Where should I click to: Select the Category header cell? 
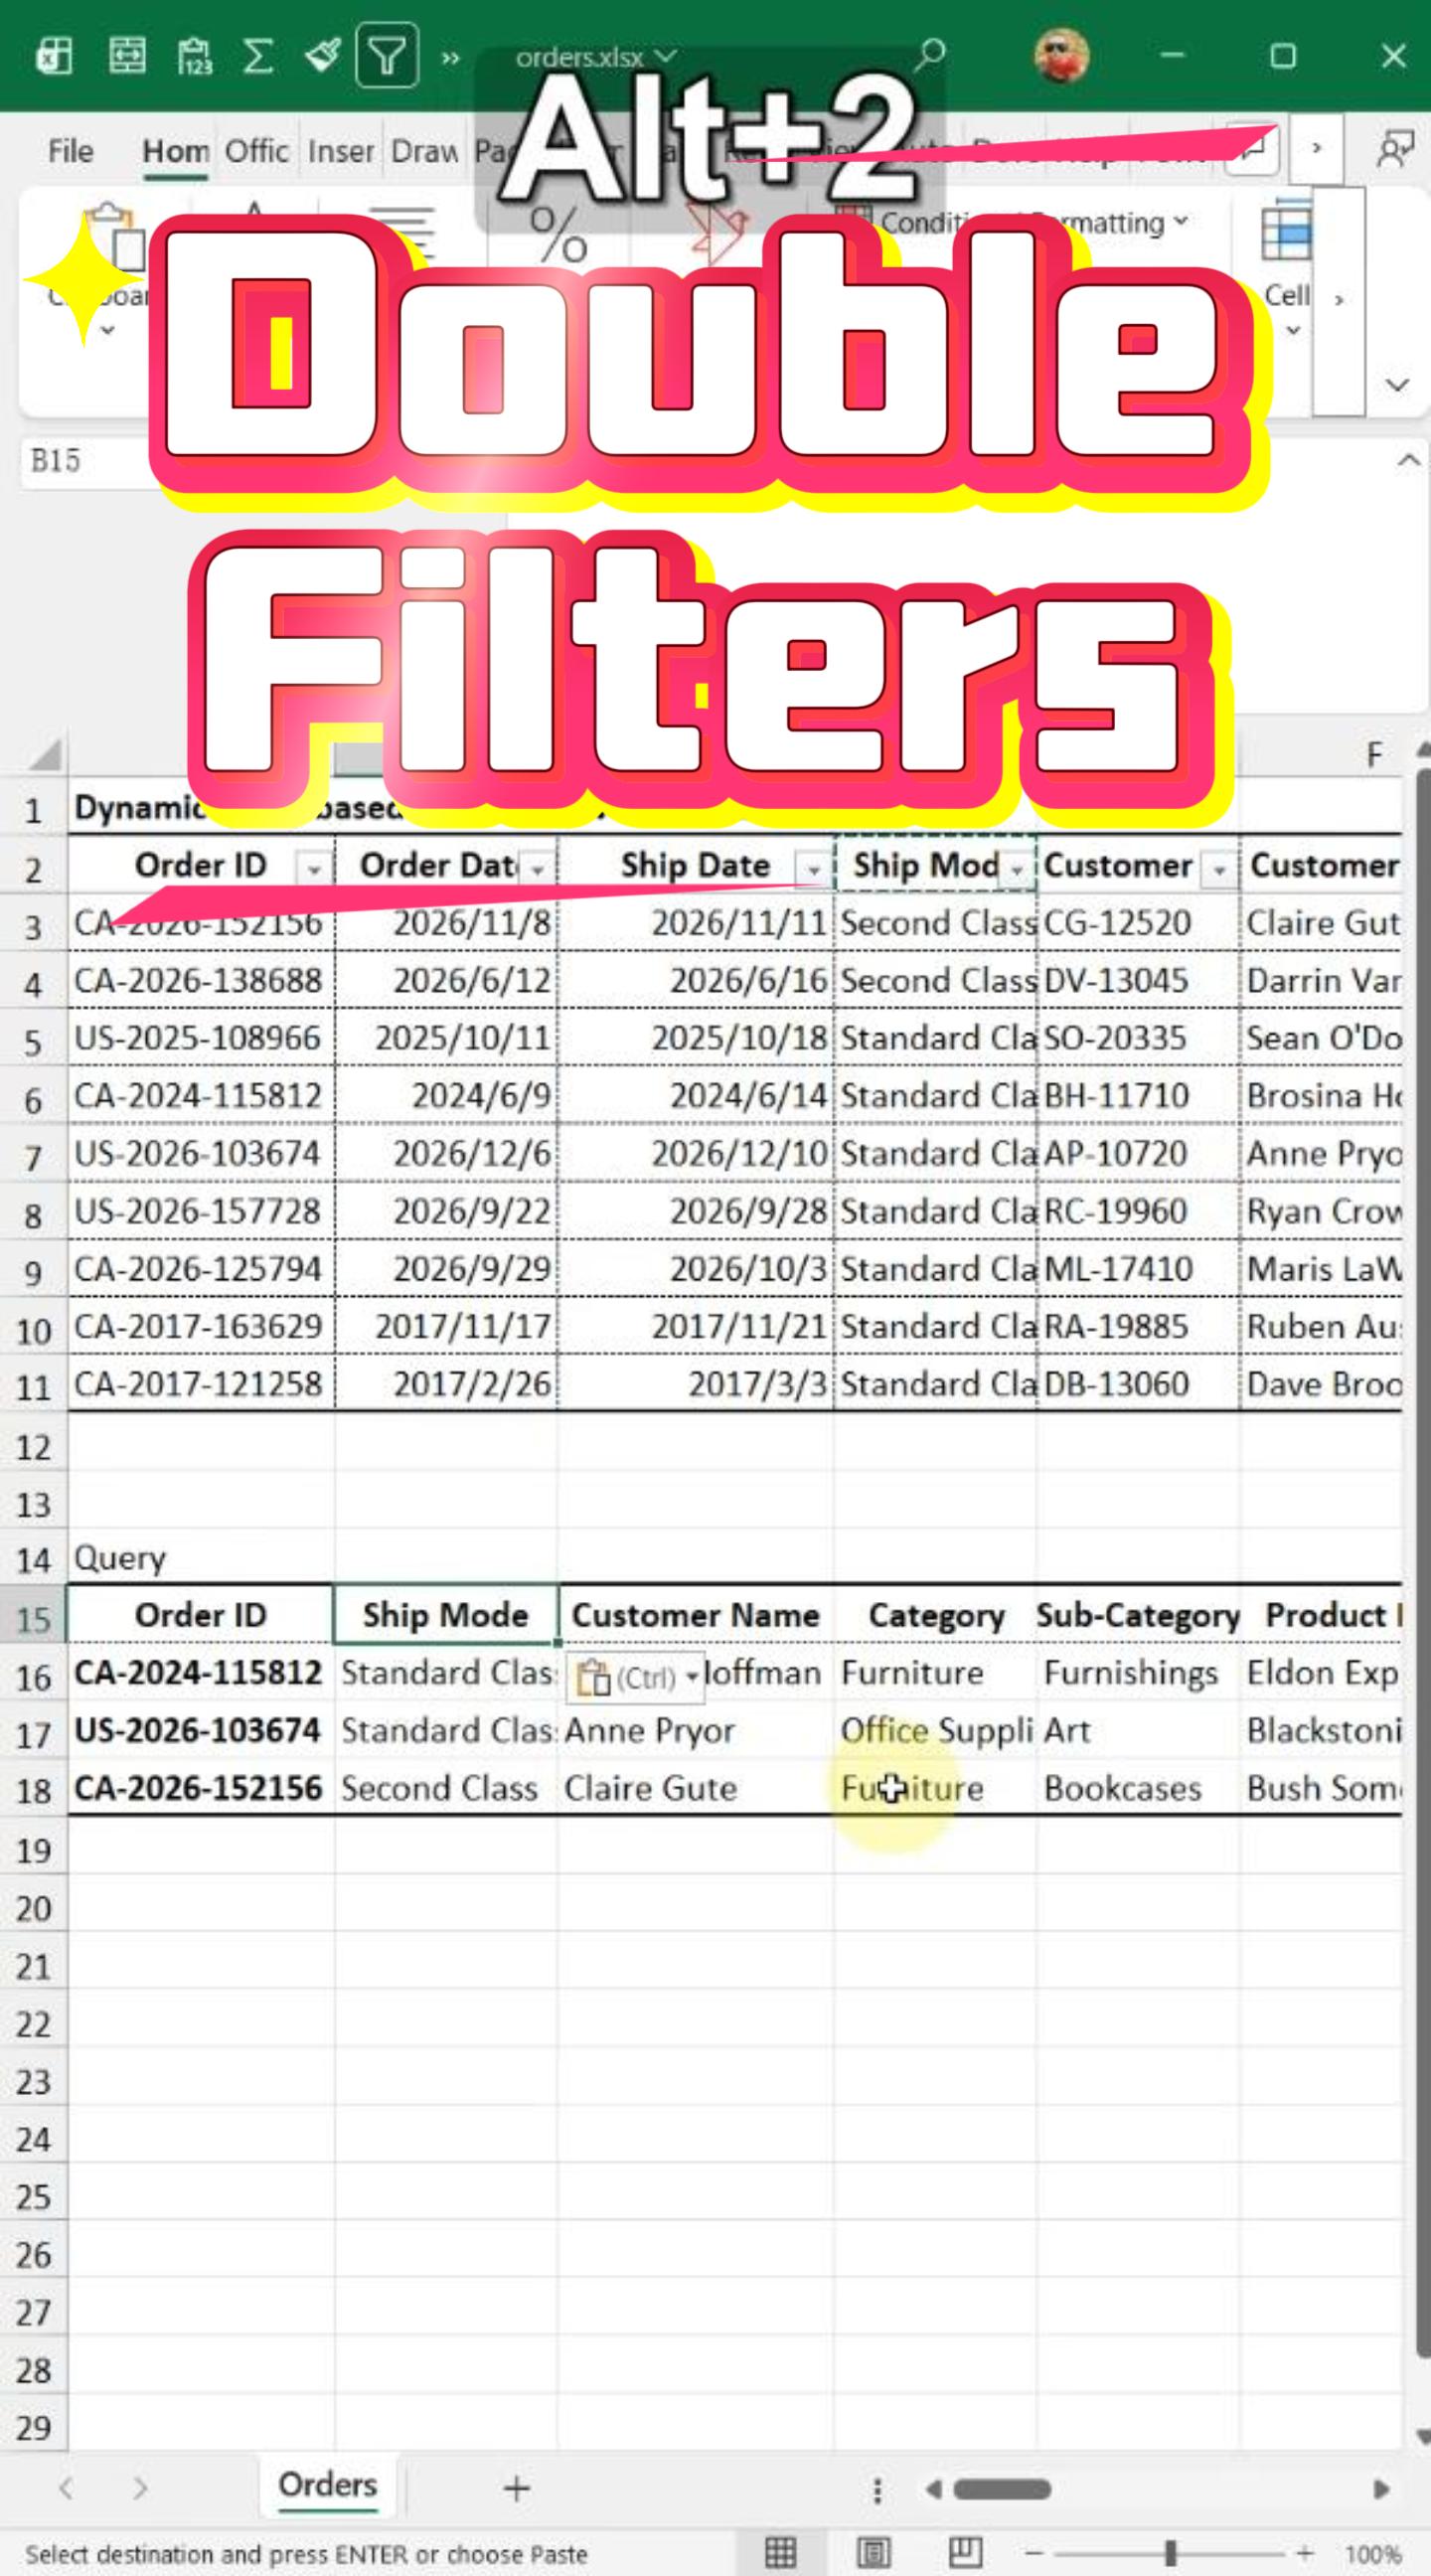coord(935,1615)
